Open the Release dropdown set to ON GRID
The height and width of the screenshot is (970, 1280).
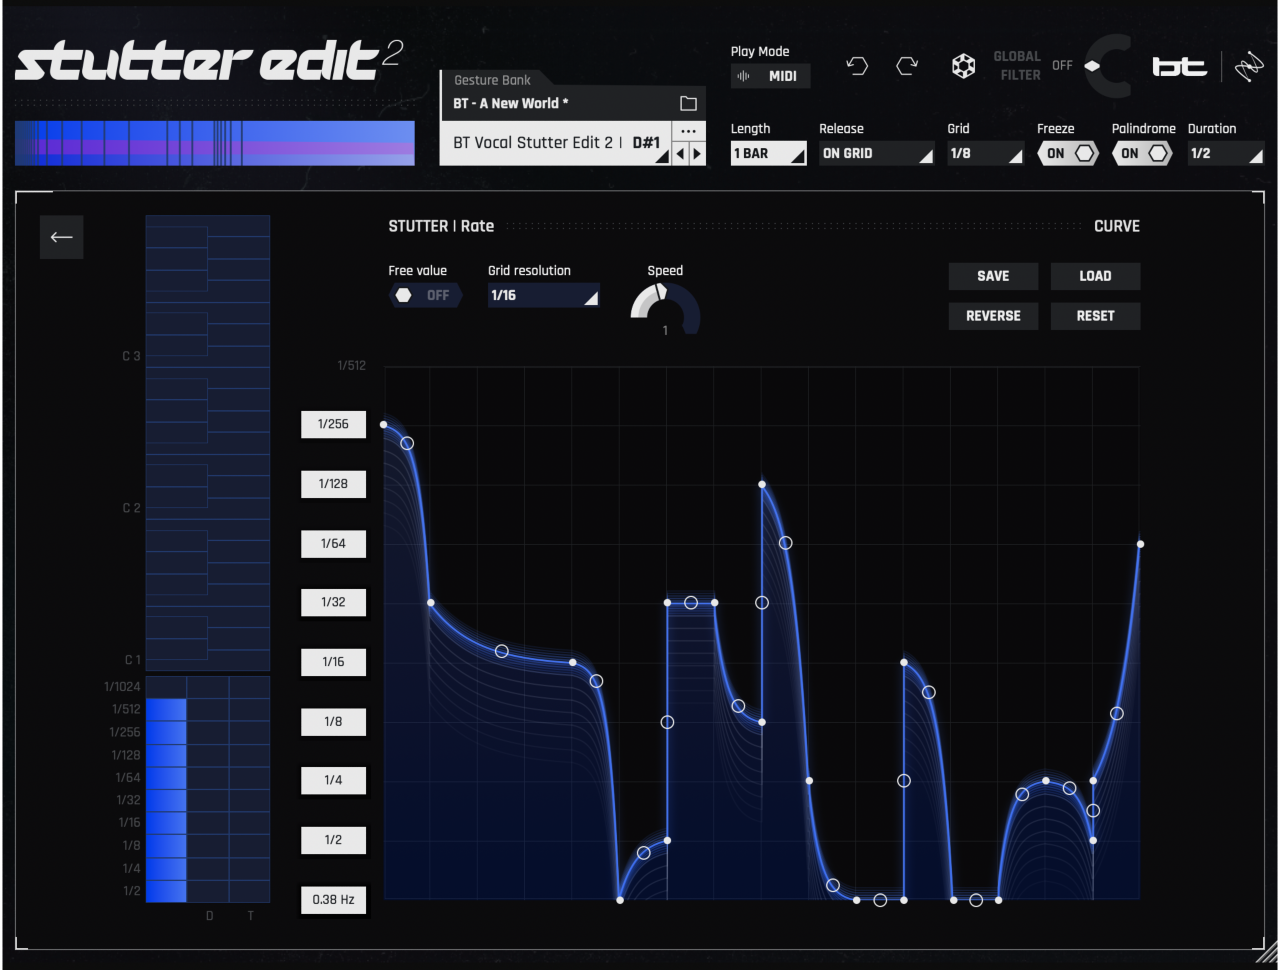point(876,153)
